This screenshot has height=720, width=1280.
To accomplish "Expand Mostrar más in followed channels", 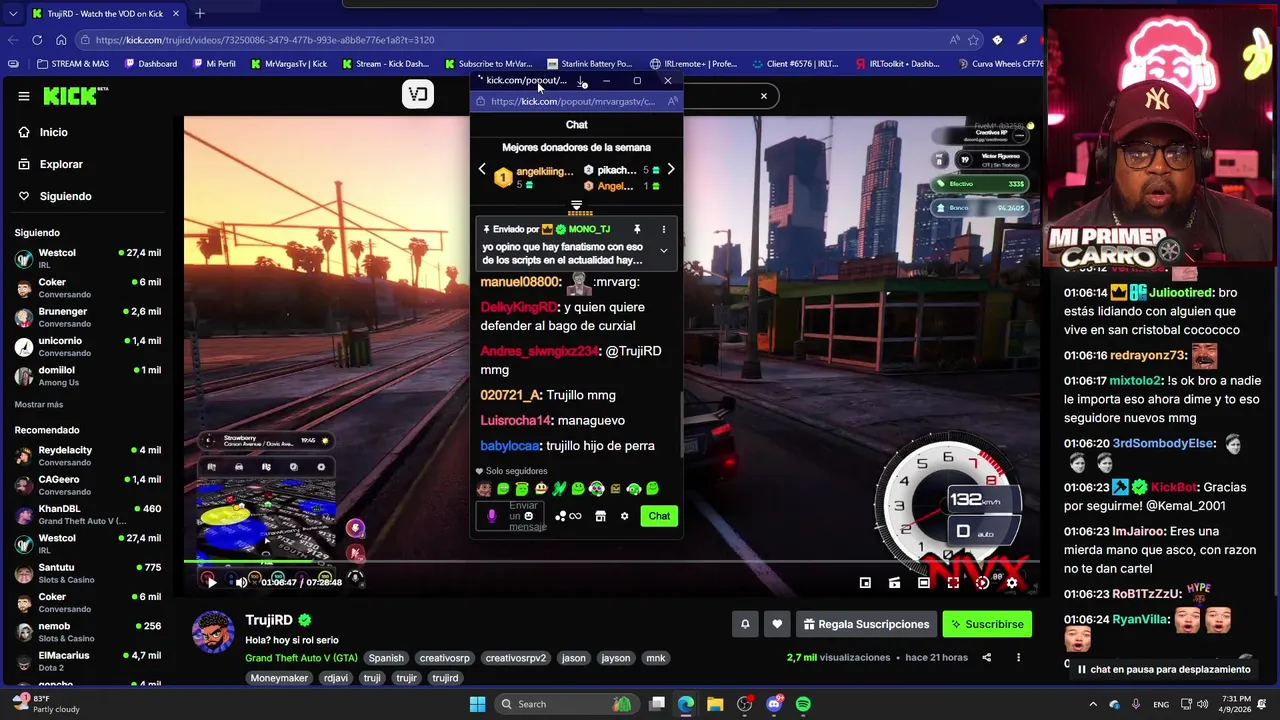I will click(x=39, y=404).
